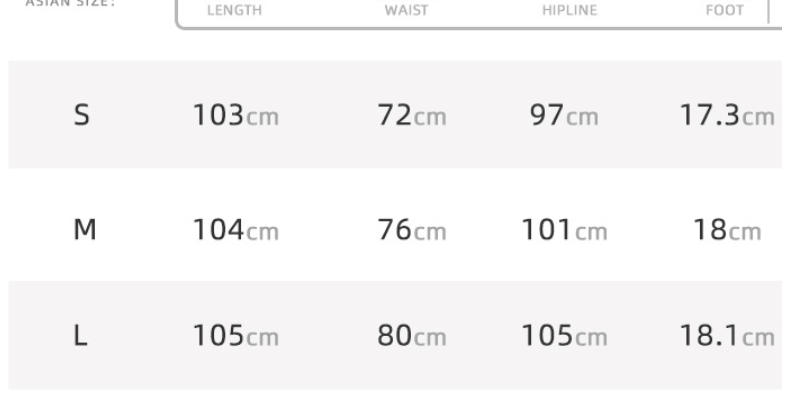This screenshot has width=792, height=394.
Task: Select the M size row label
Action: point(84,229)
